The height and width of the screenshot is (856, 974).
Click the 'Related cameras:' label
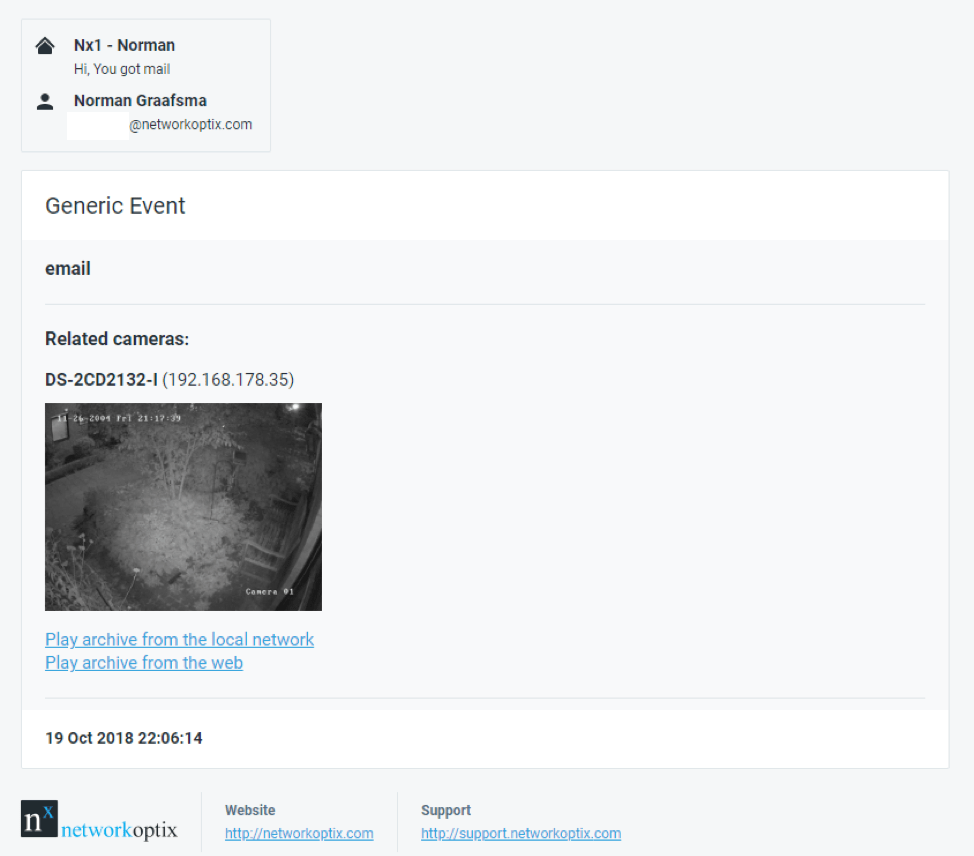pos(117,339)
